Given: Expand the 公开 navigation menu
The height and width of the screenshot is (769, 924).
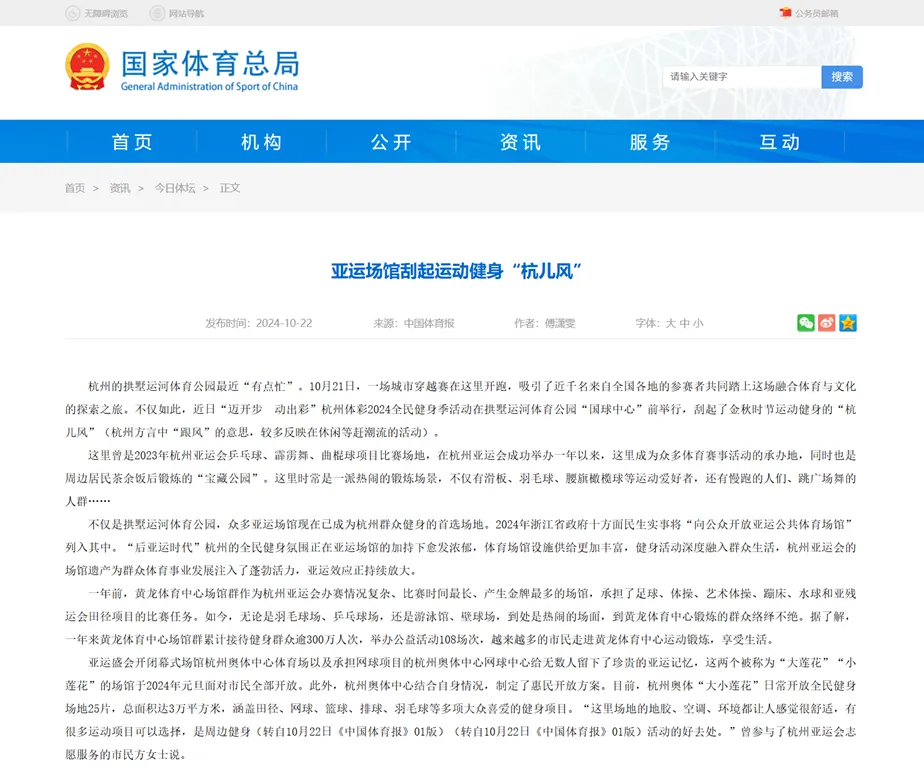Looking at the screenshot, I should click(389, 141).
